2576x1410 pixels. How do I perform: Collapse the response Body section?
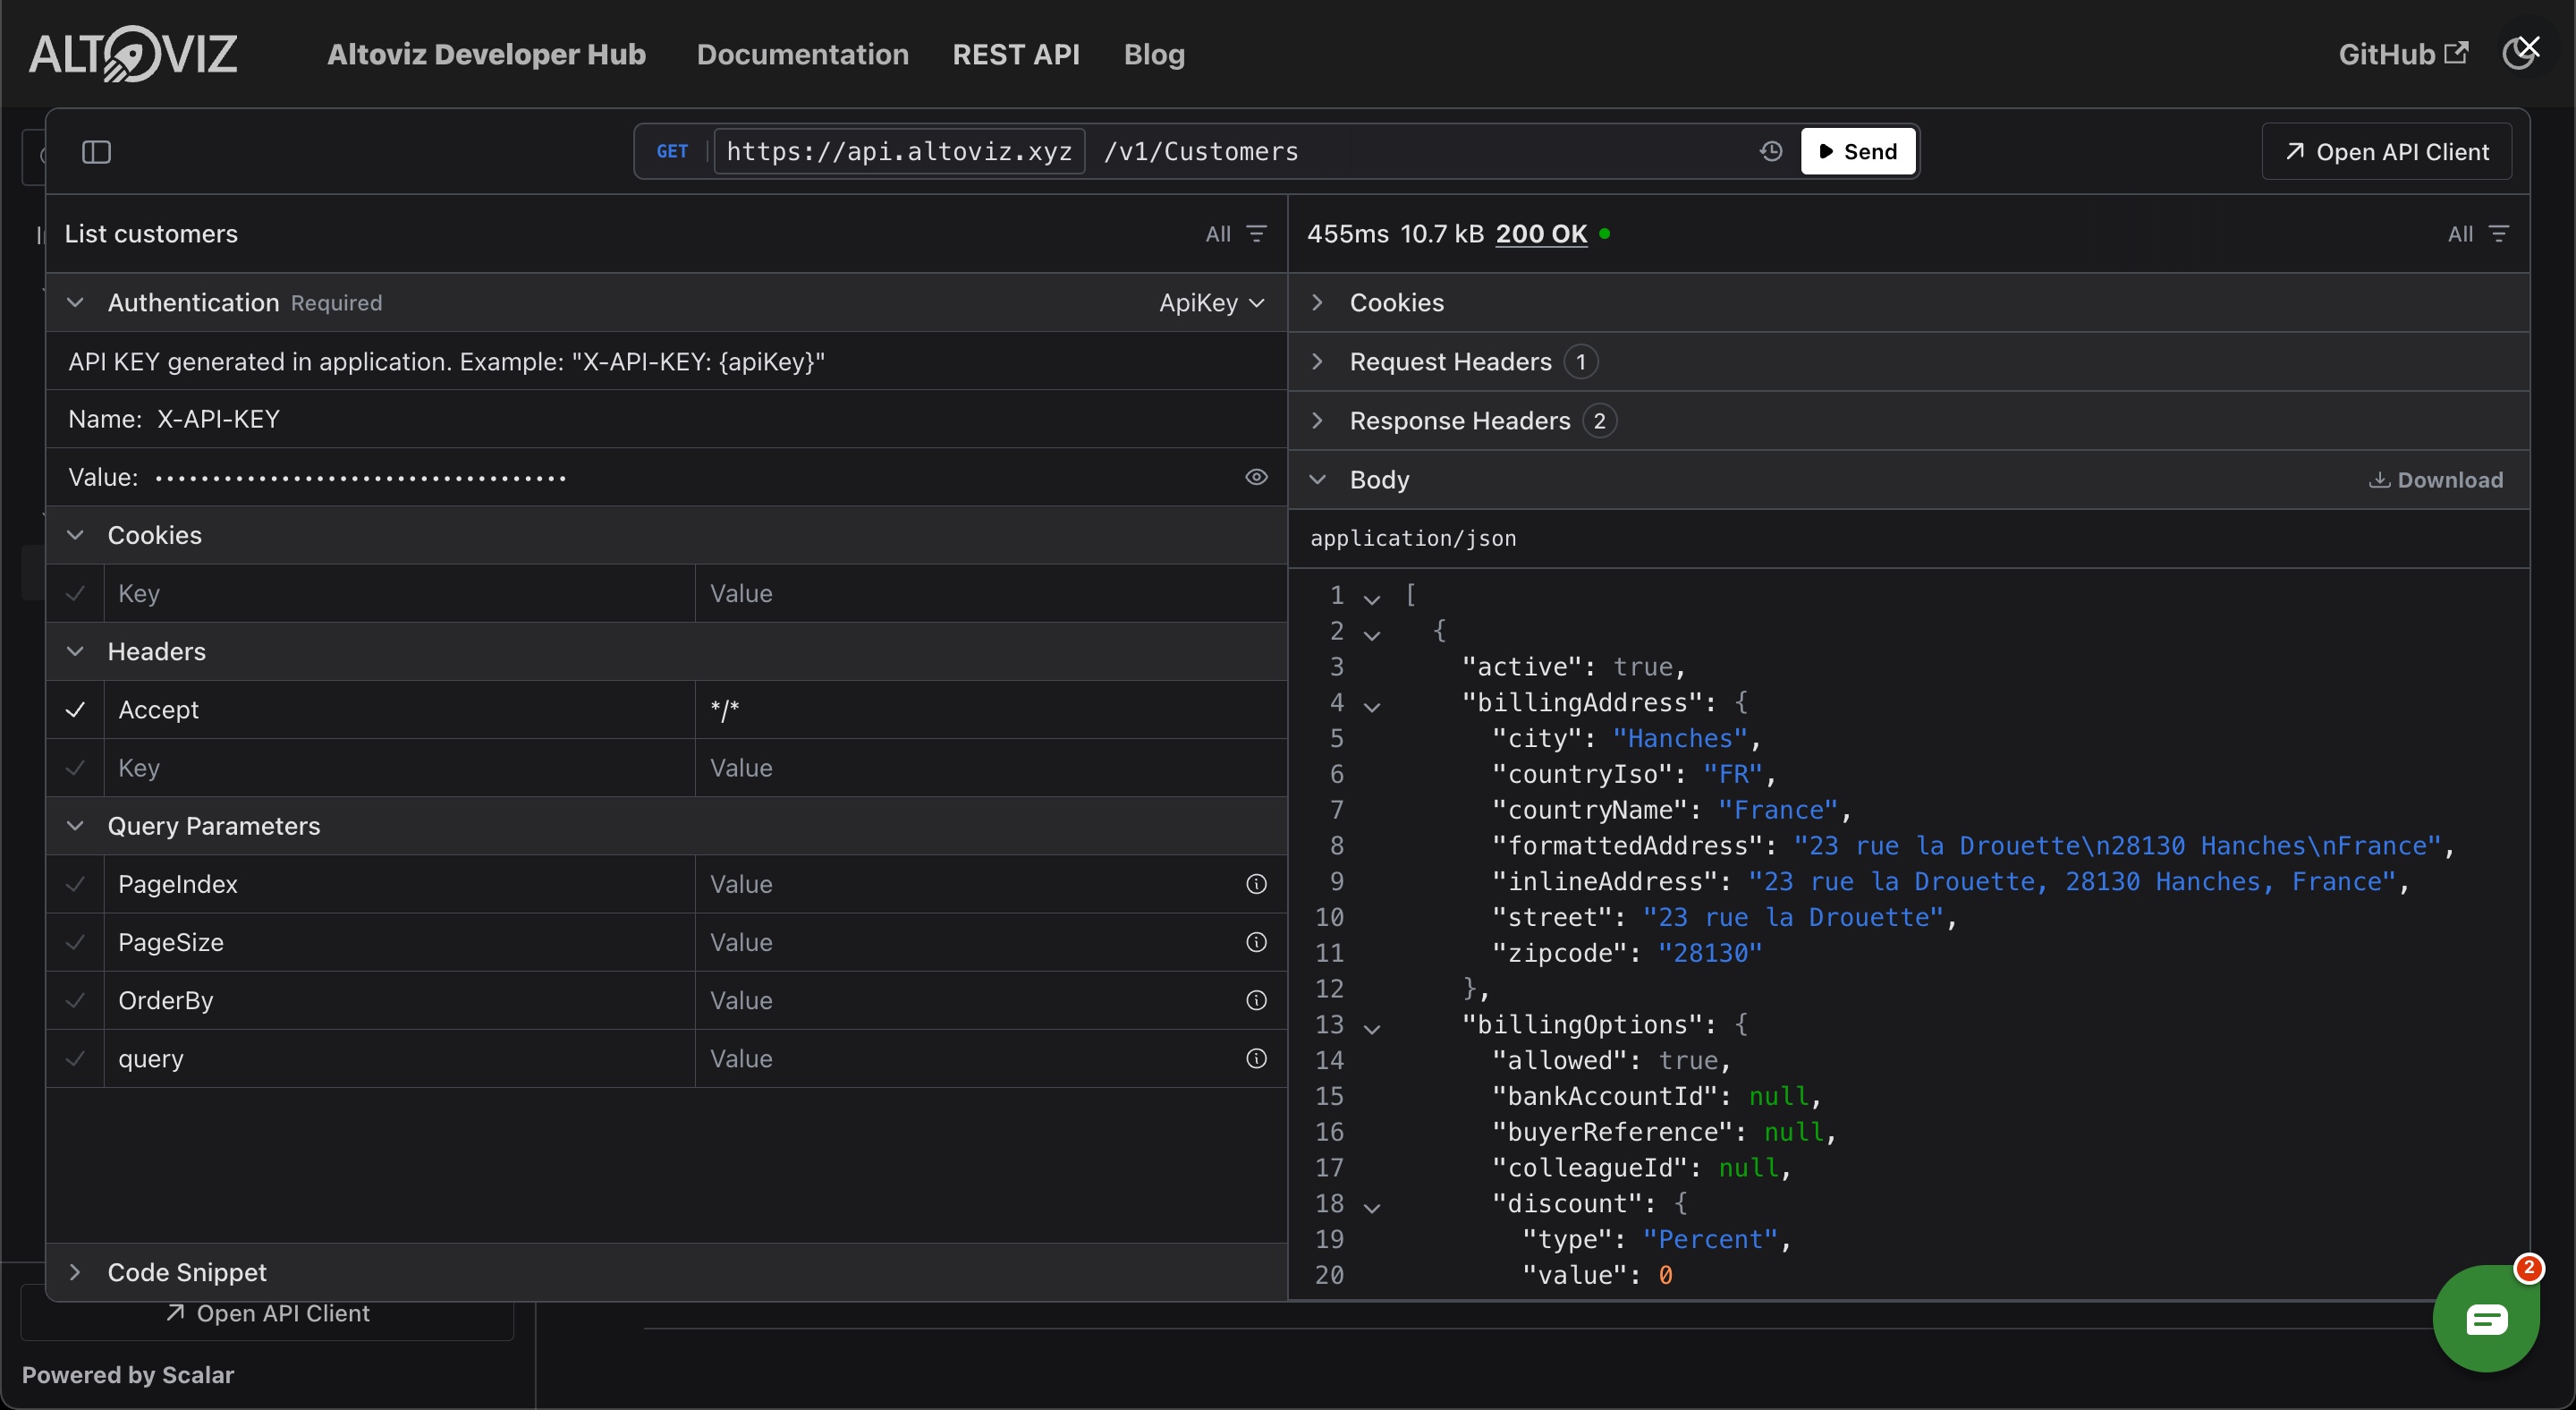tap(1317, 479)
